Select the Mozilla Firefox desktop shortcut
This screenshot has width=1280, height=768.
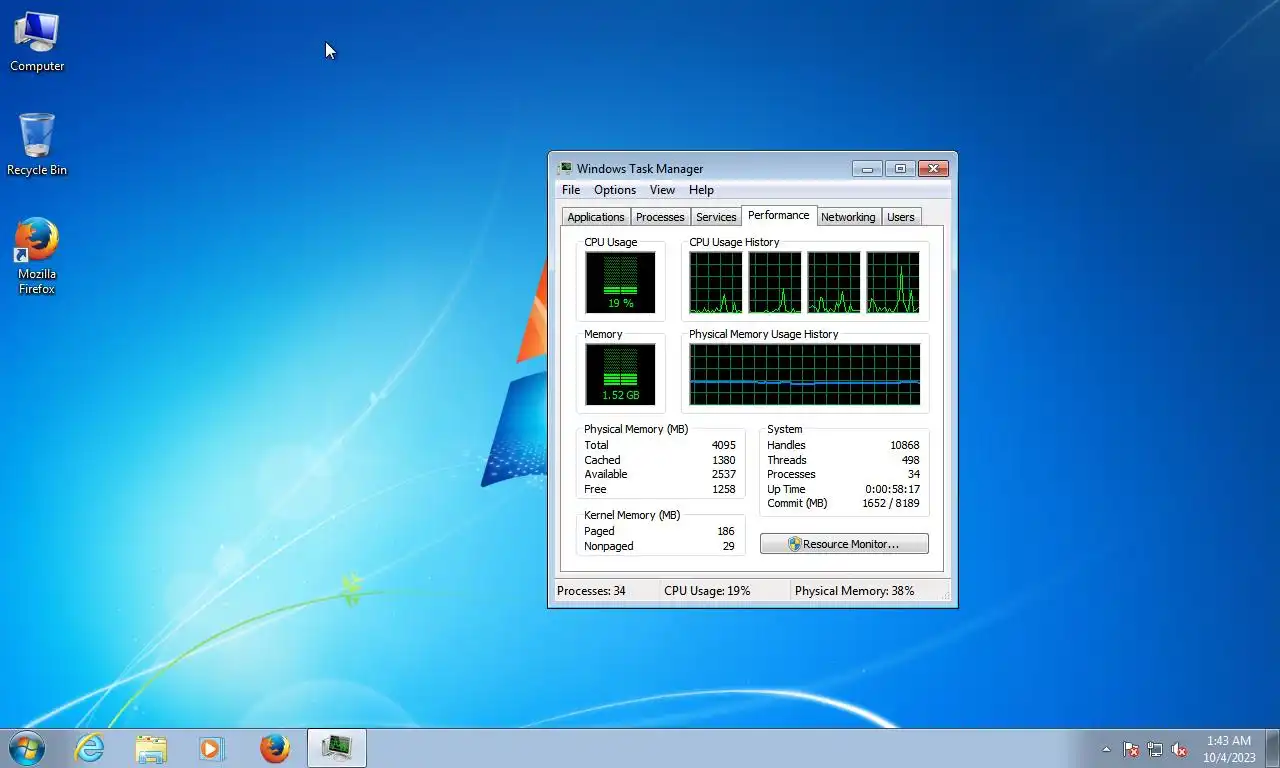pos(37,256)
